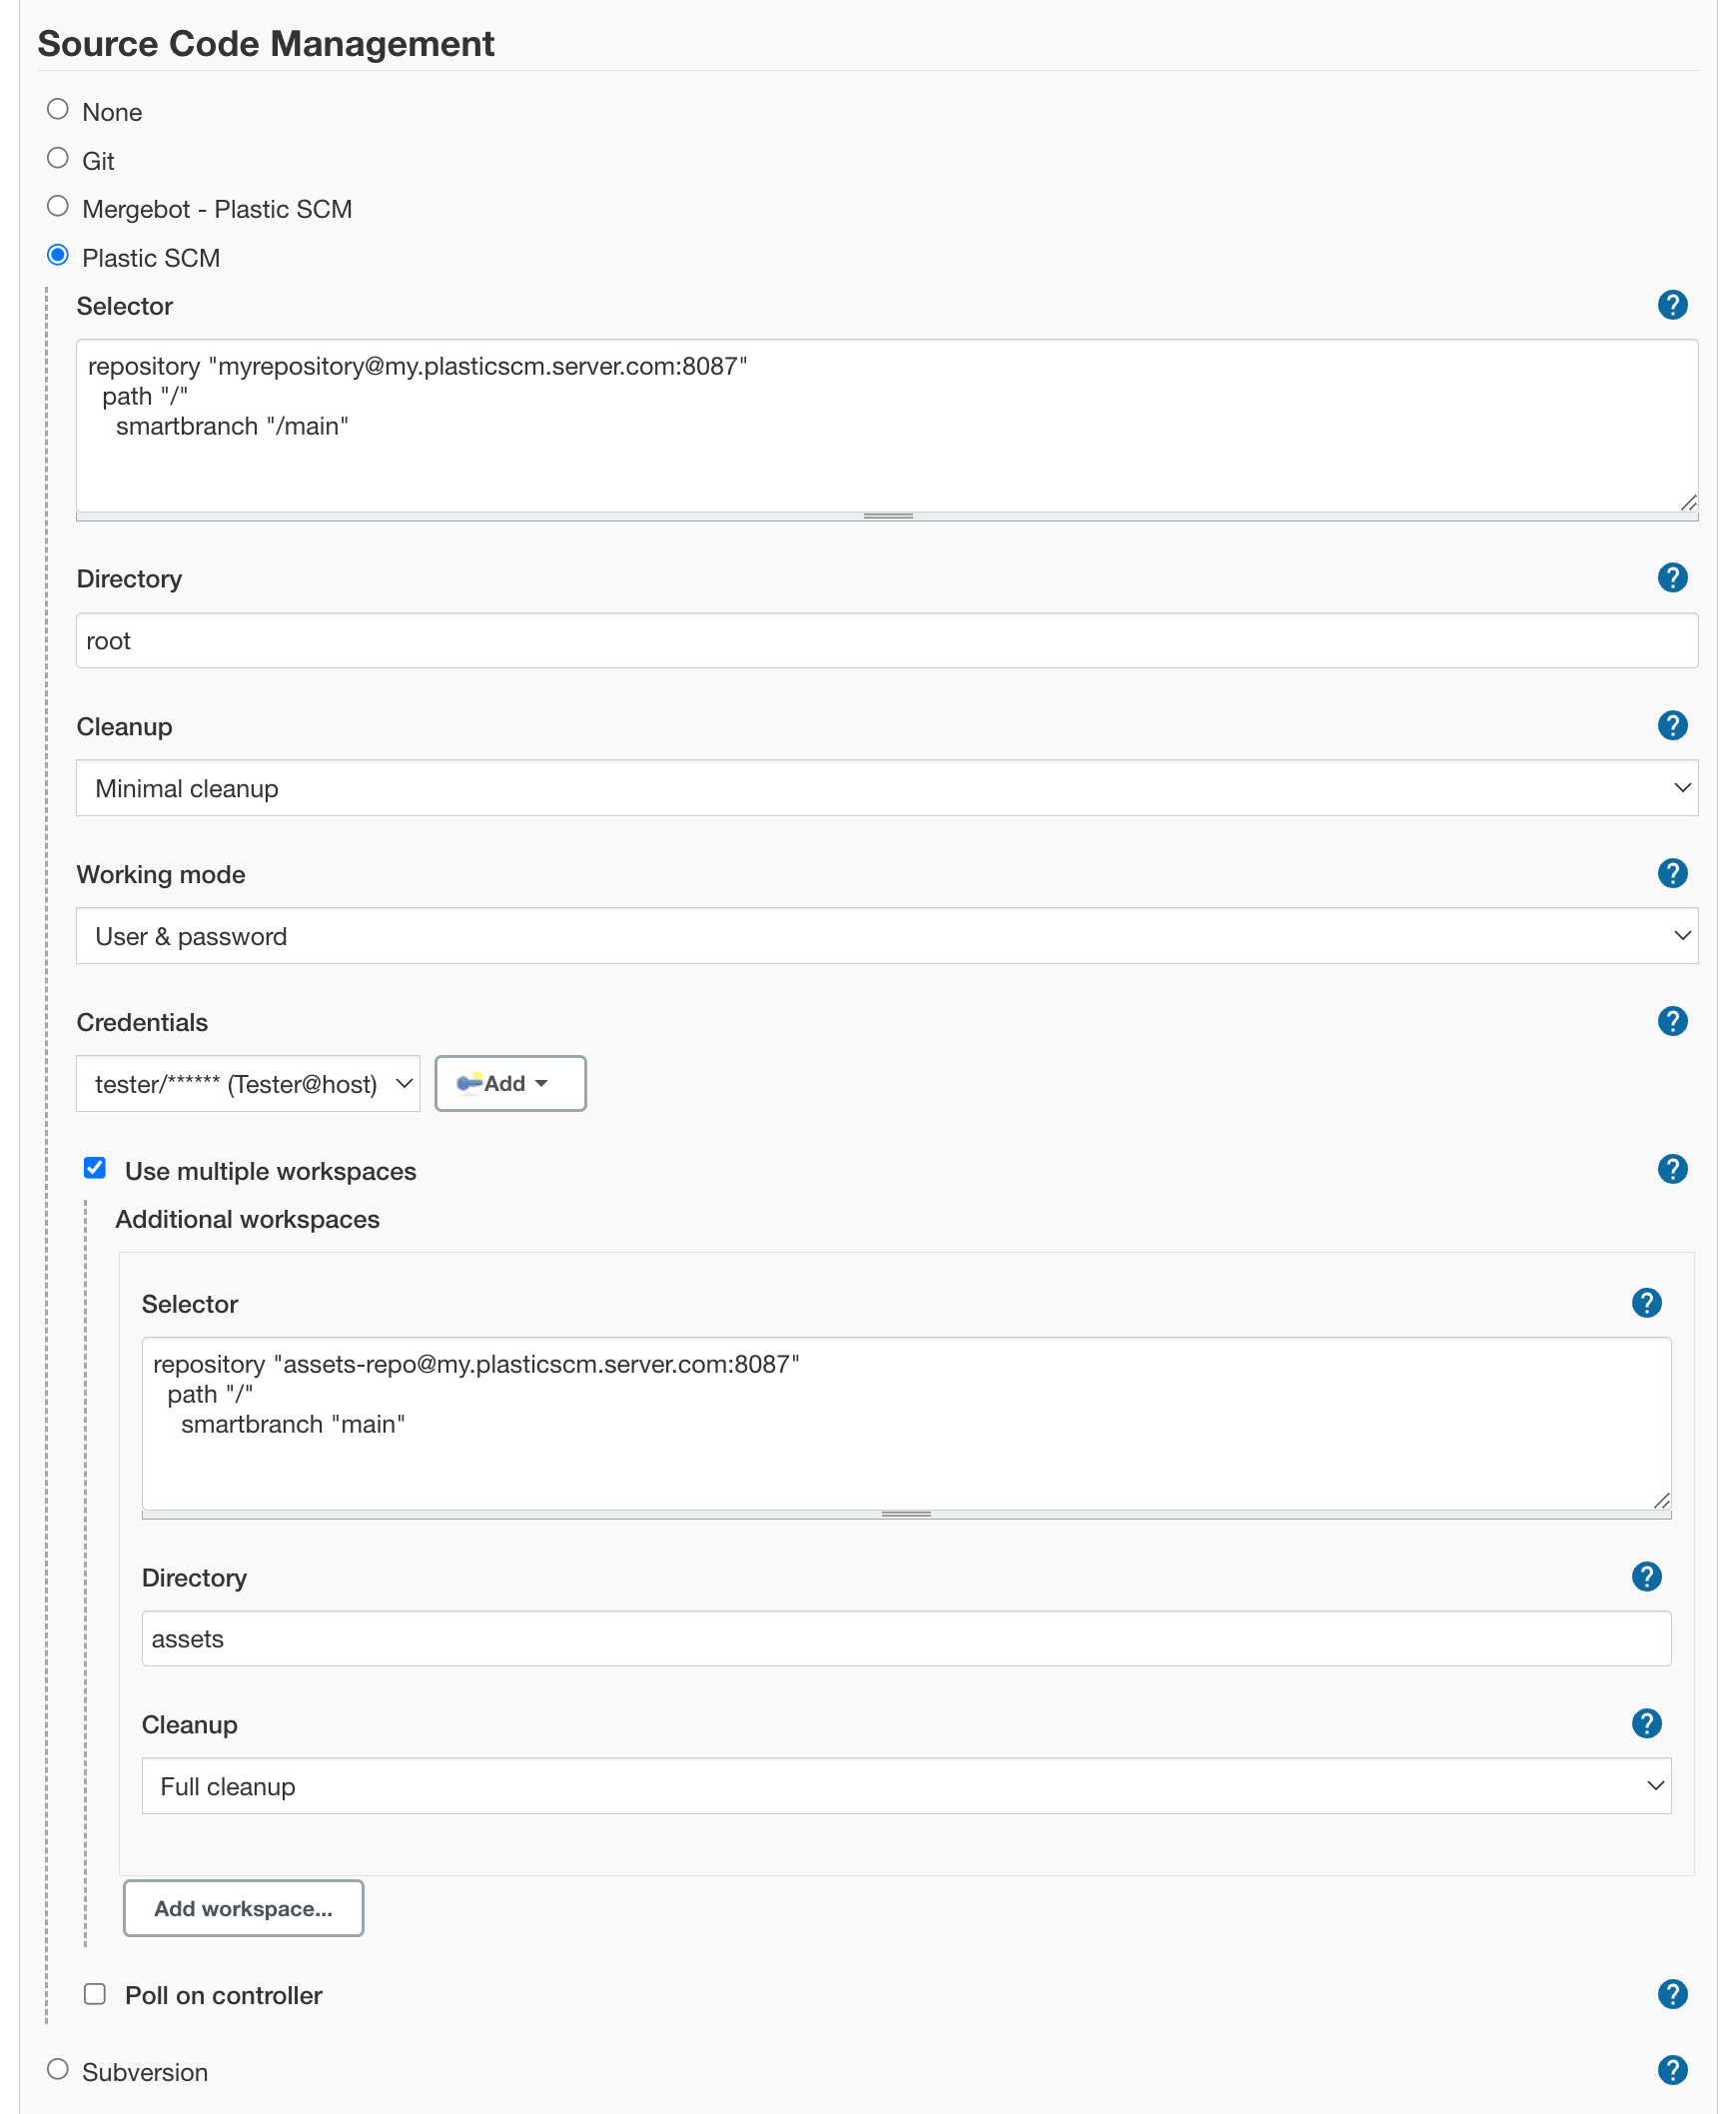1736x2114 pixels.
Task: Open help for the Subversion option
Action: coord(1672,2071)
